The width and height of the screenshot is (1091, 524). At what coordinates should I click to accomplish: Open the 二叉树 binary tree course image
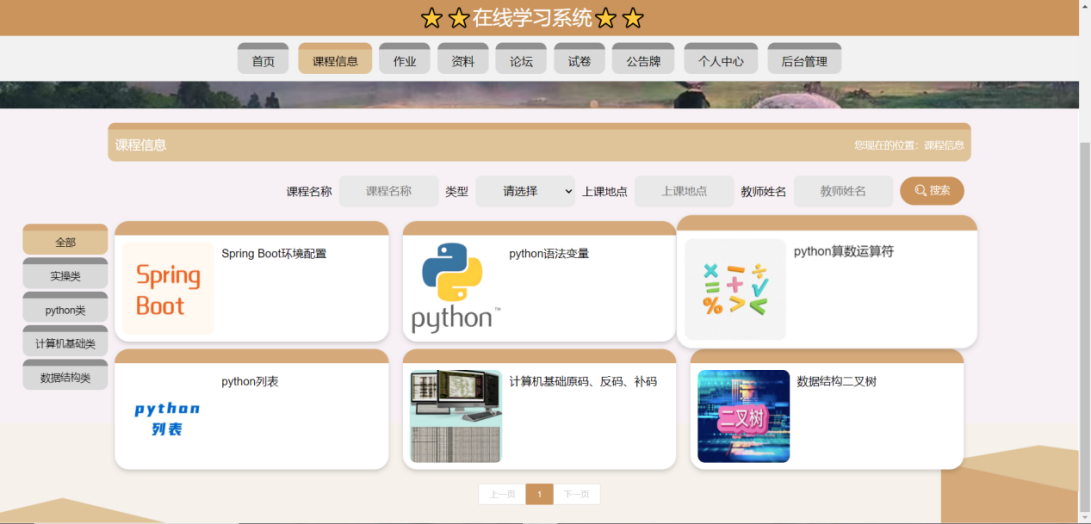(x=743, y=417)
